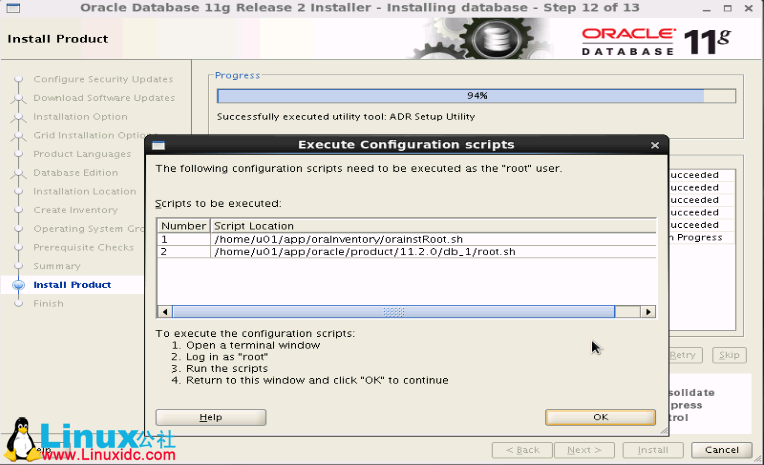Select Installation Location step
Screen dimensions: 764x465
[85, 191]
